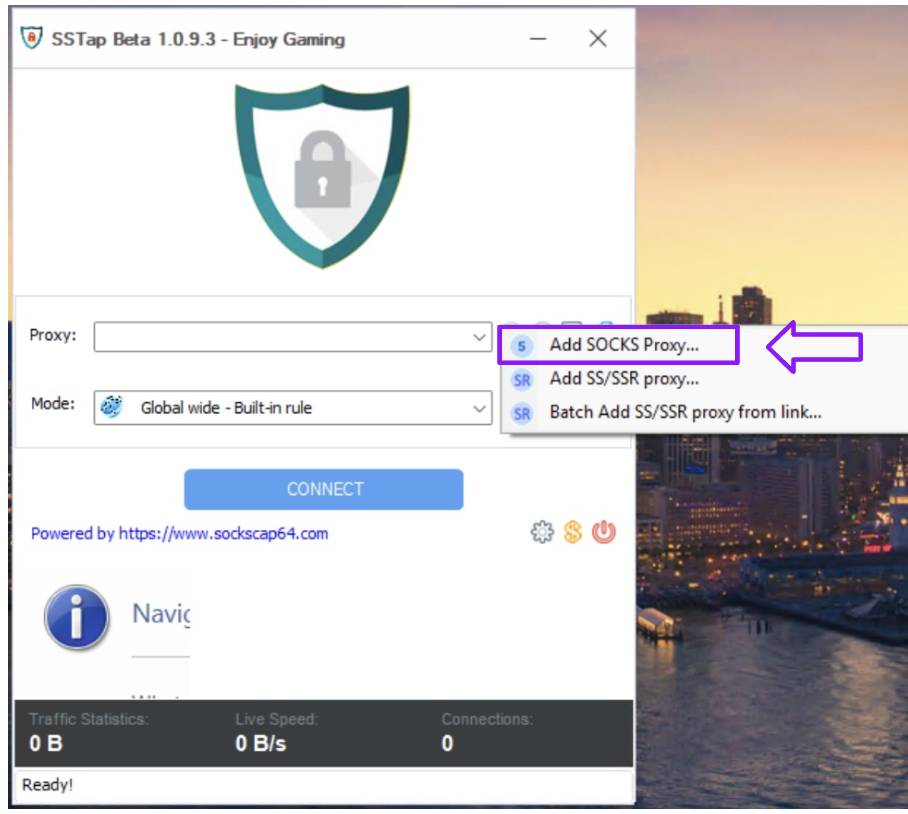
Task: Choose Add SS/SSR proxy... menu entry
Action: 624,379
